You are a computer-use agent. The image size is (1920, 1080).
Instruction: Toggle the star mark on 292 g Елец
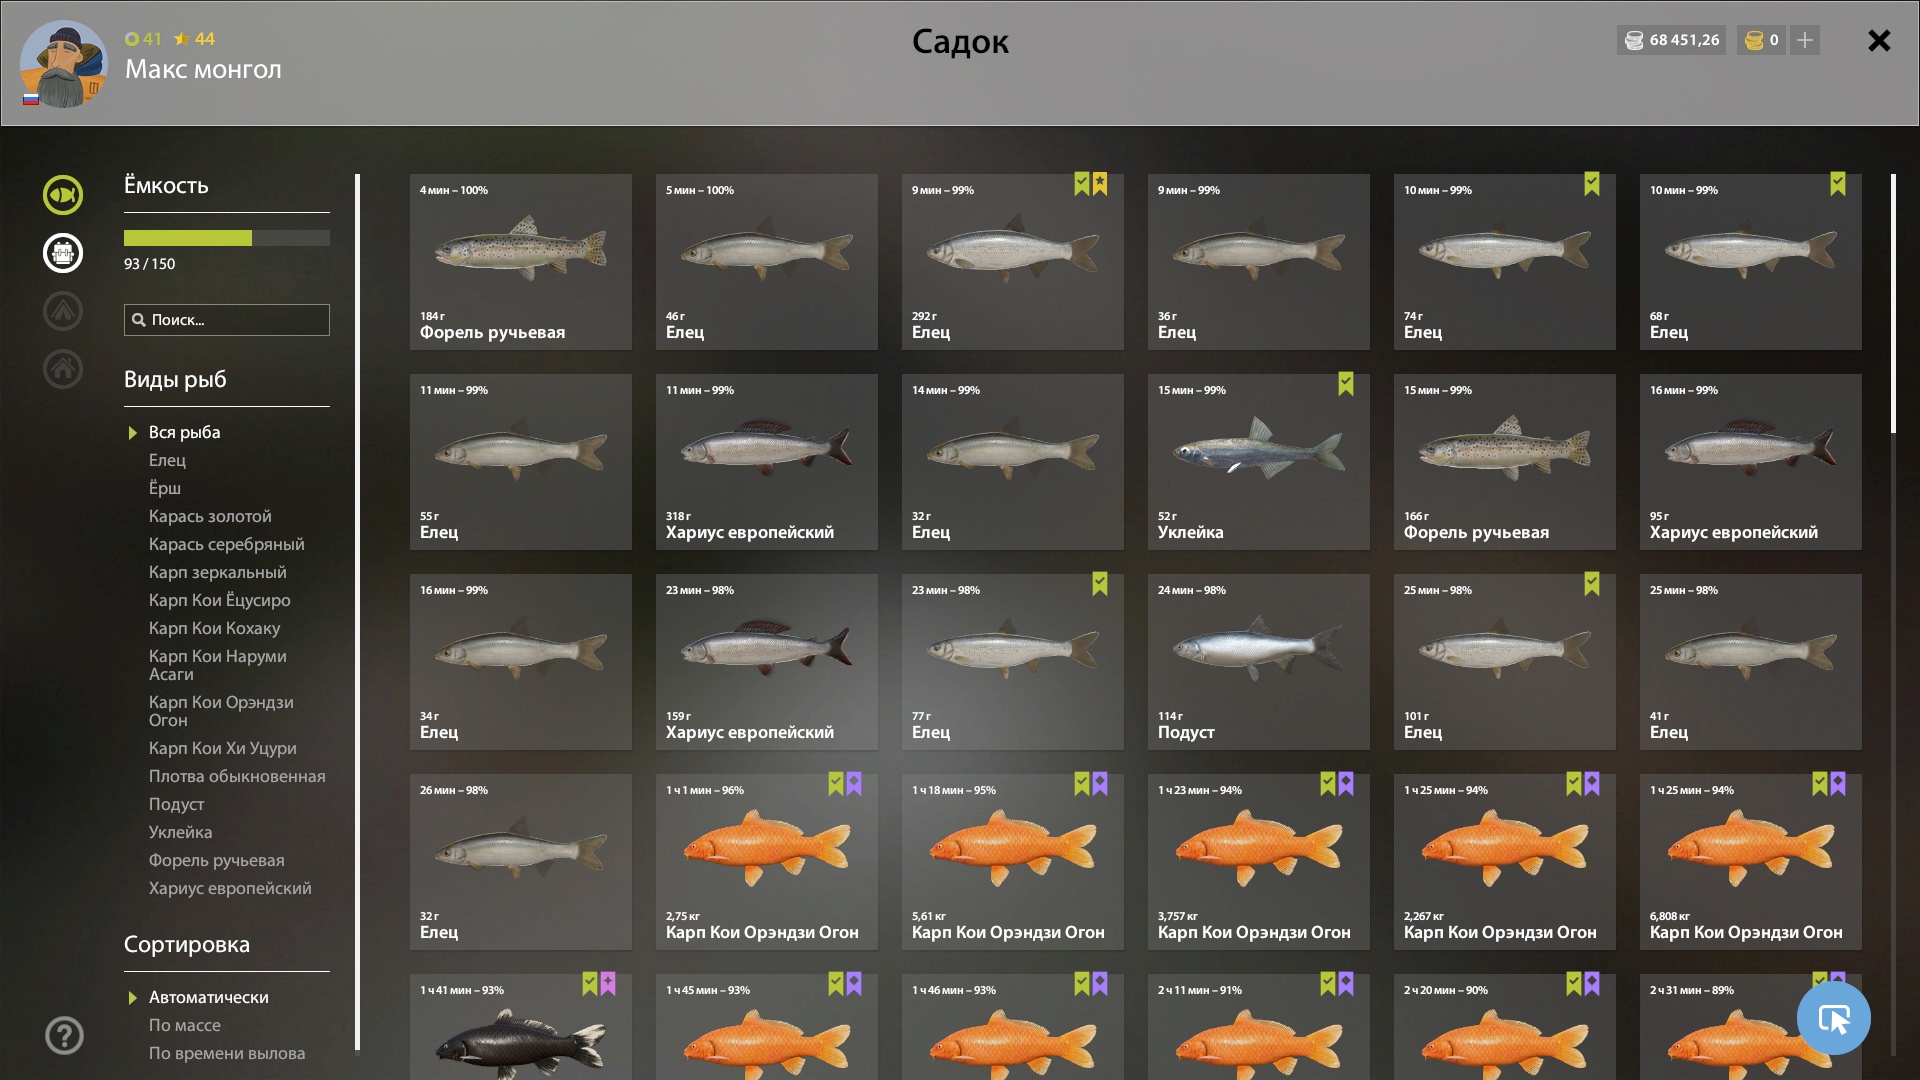click(x=1100, y=184)
